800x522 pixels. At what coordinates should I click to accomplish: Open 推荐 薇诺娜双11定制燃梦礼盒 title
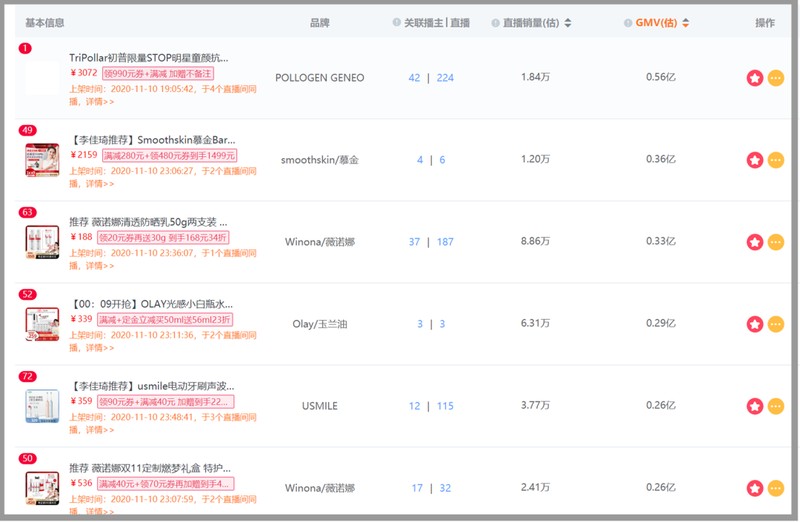tap(150, 468)
